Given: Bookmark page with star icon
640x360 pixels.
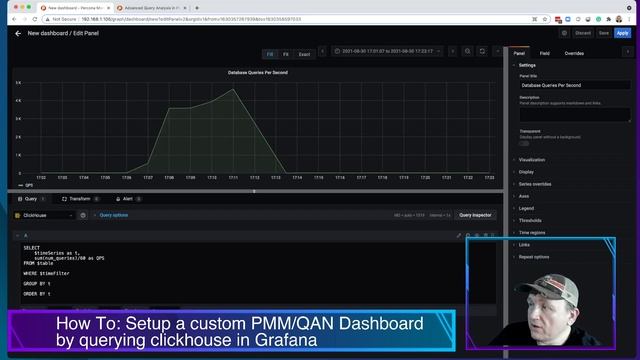Looking at the screenshot, I should coord(544,19).
